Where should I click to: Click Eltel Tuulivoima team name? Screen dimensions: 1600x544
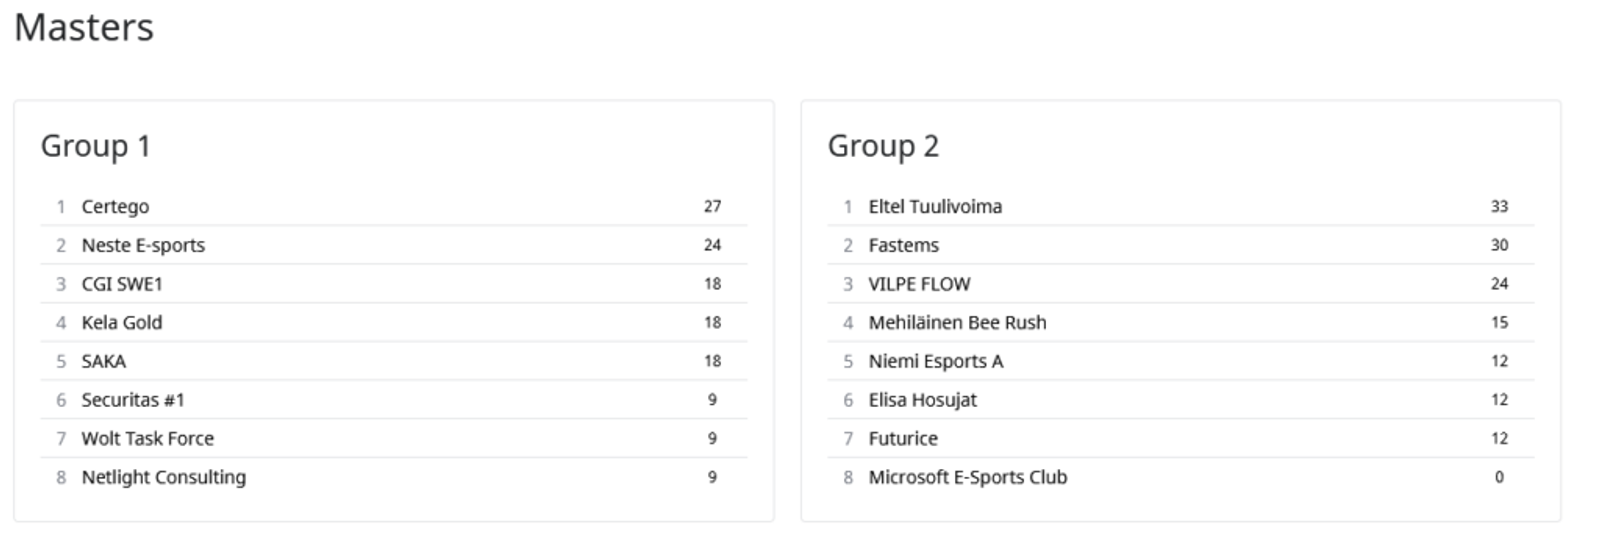[x=935, y=207]
